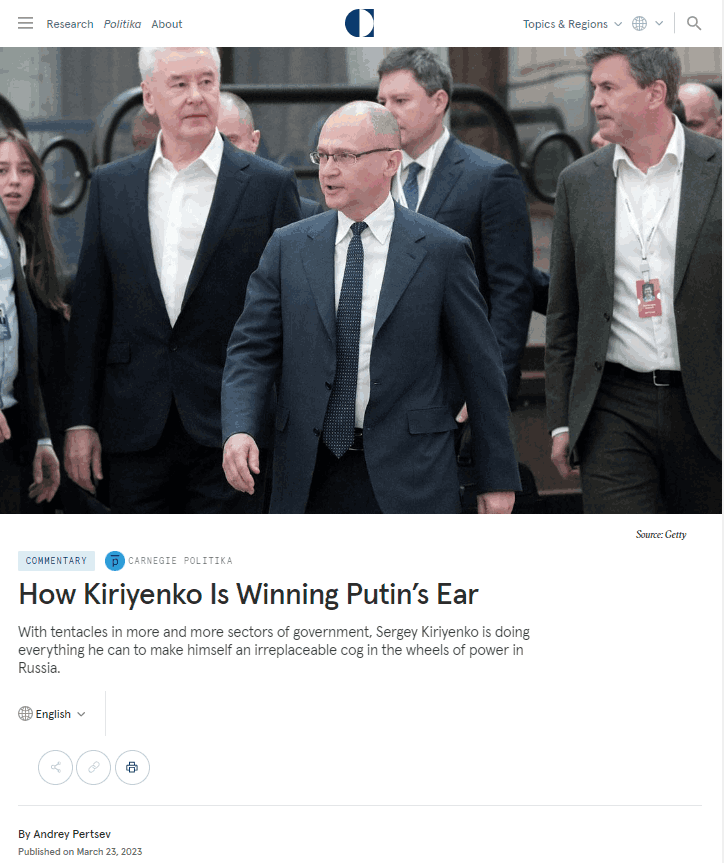Open the About menu item
The image size is (724, 863).
[x=167, y=24]
